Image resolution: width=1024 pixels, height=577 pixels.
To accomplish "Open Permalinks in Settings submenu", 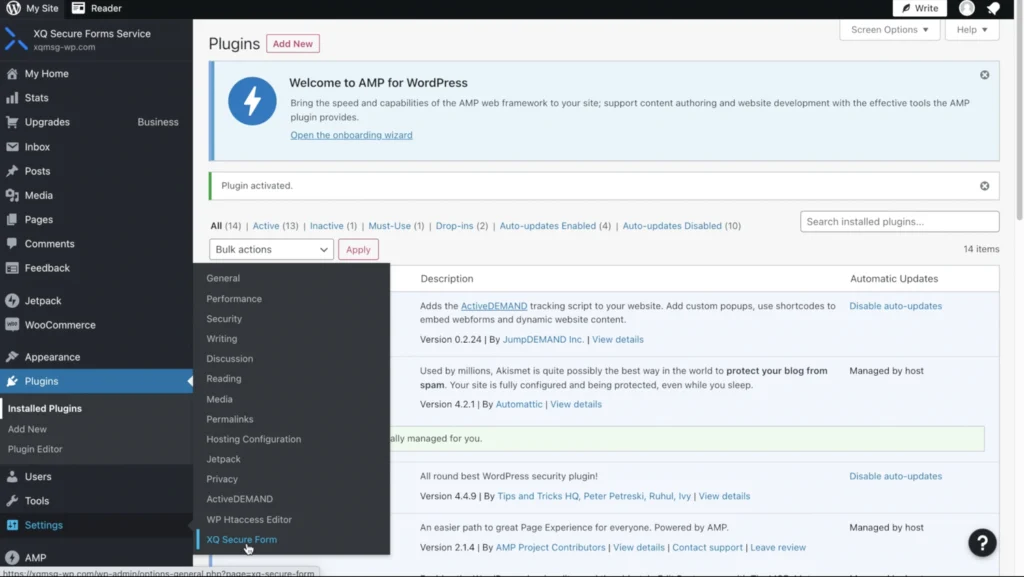I will [230, 419].
